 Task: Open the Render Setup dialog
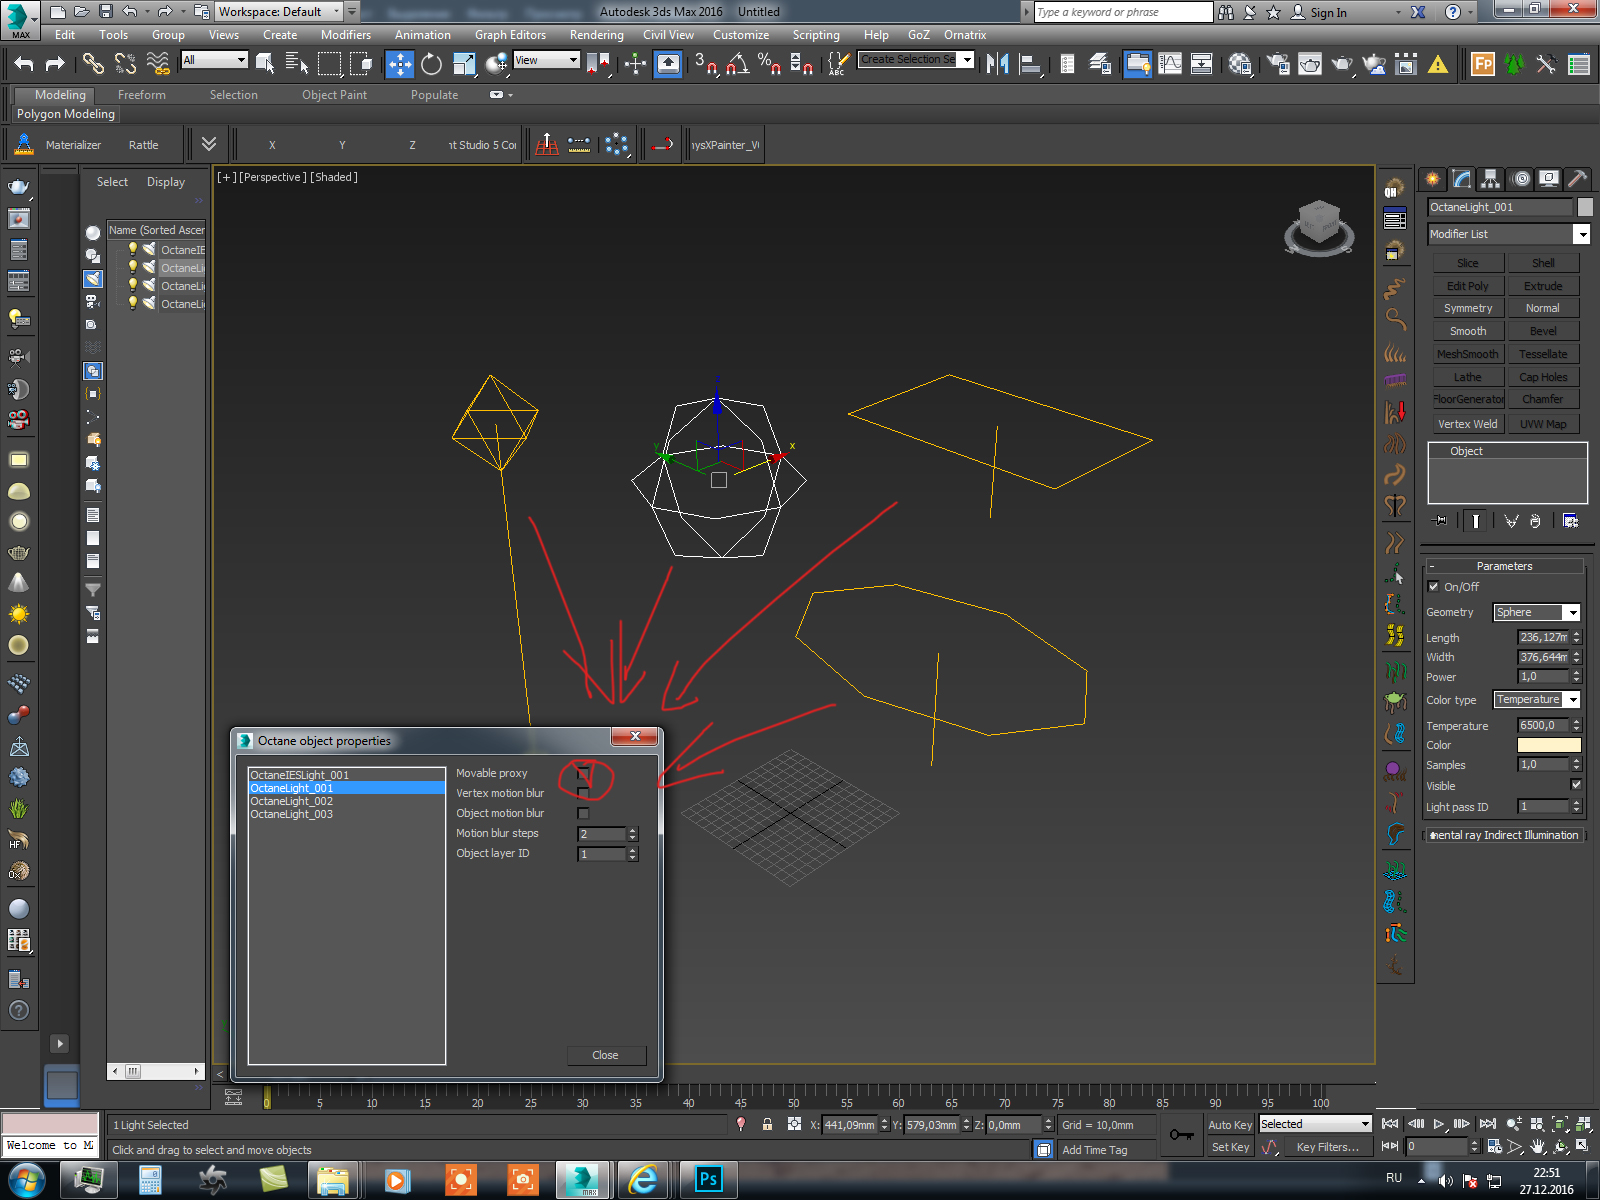pos(1277,64)
